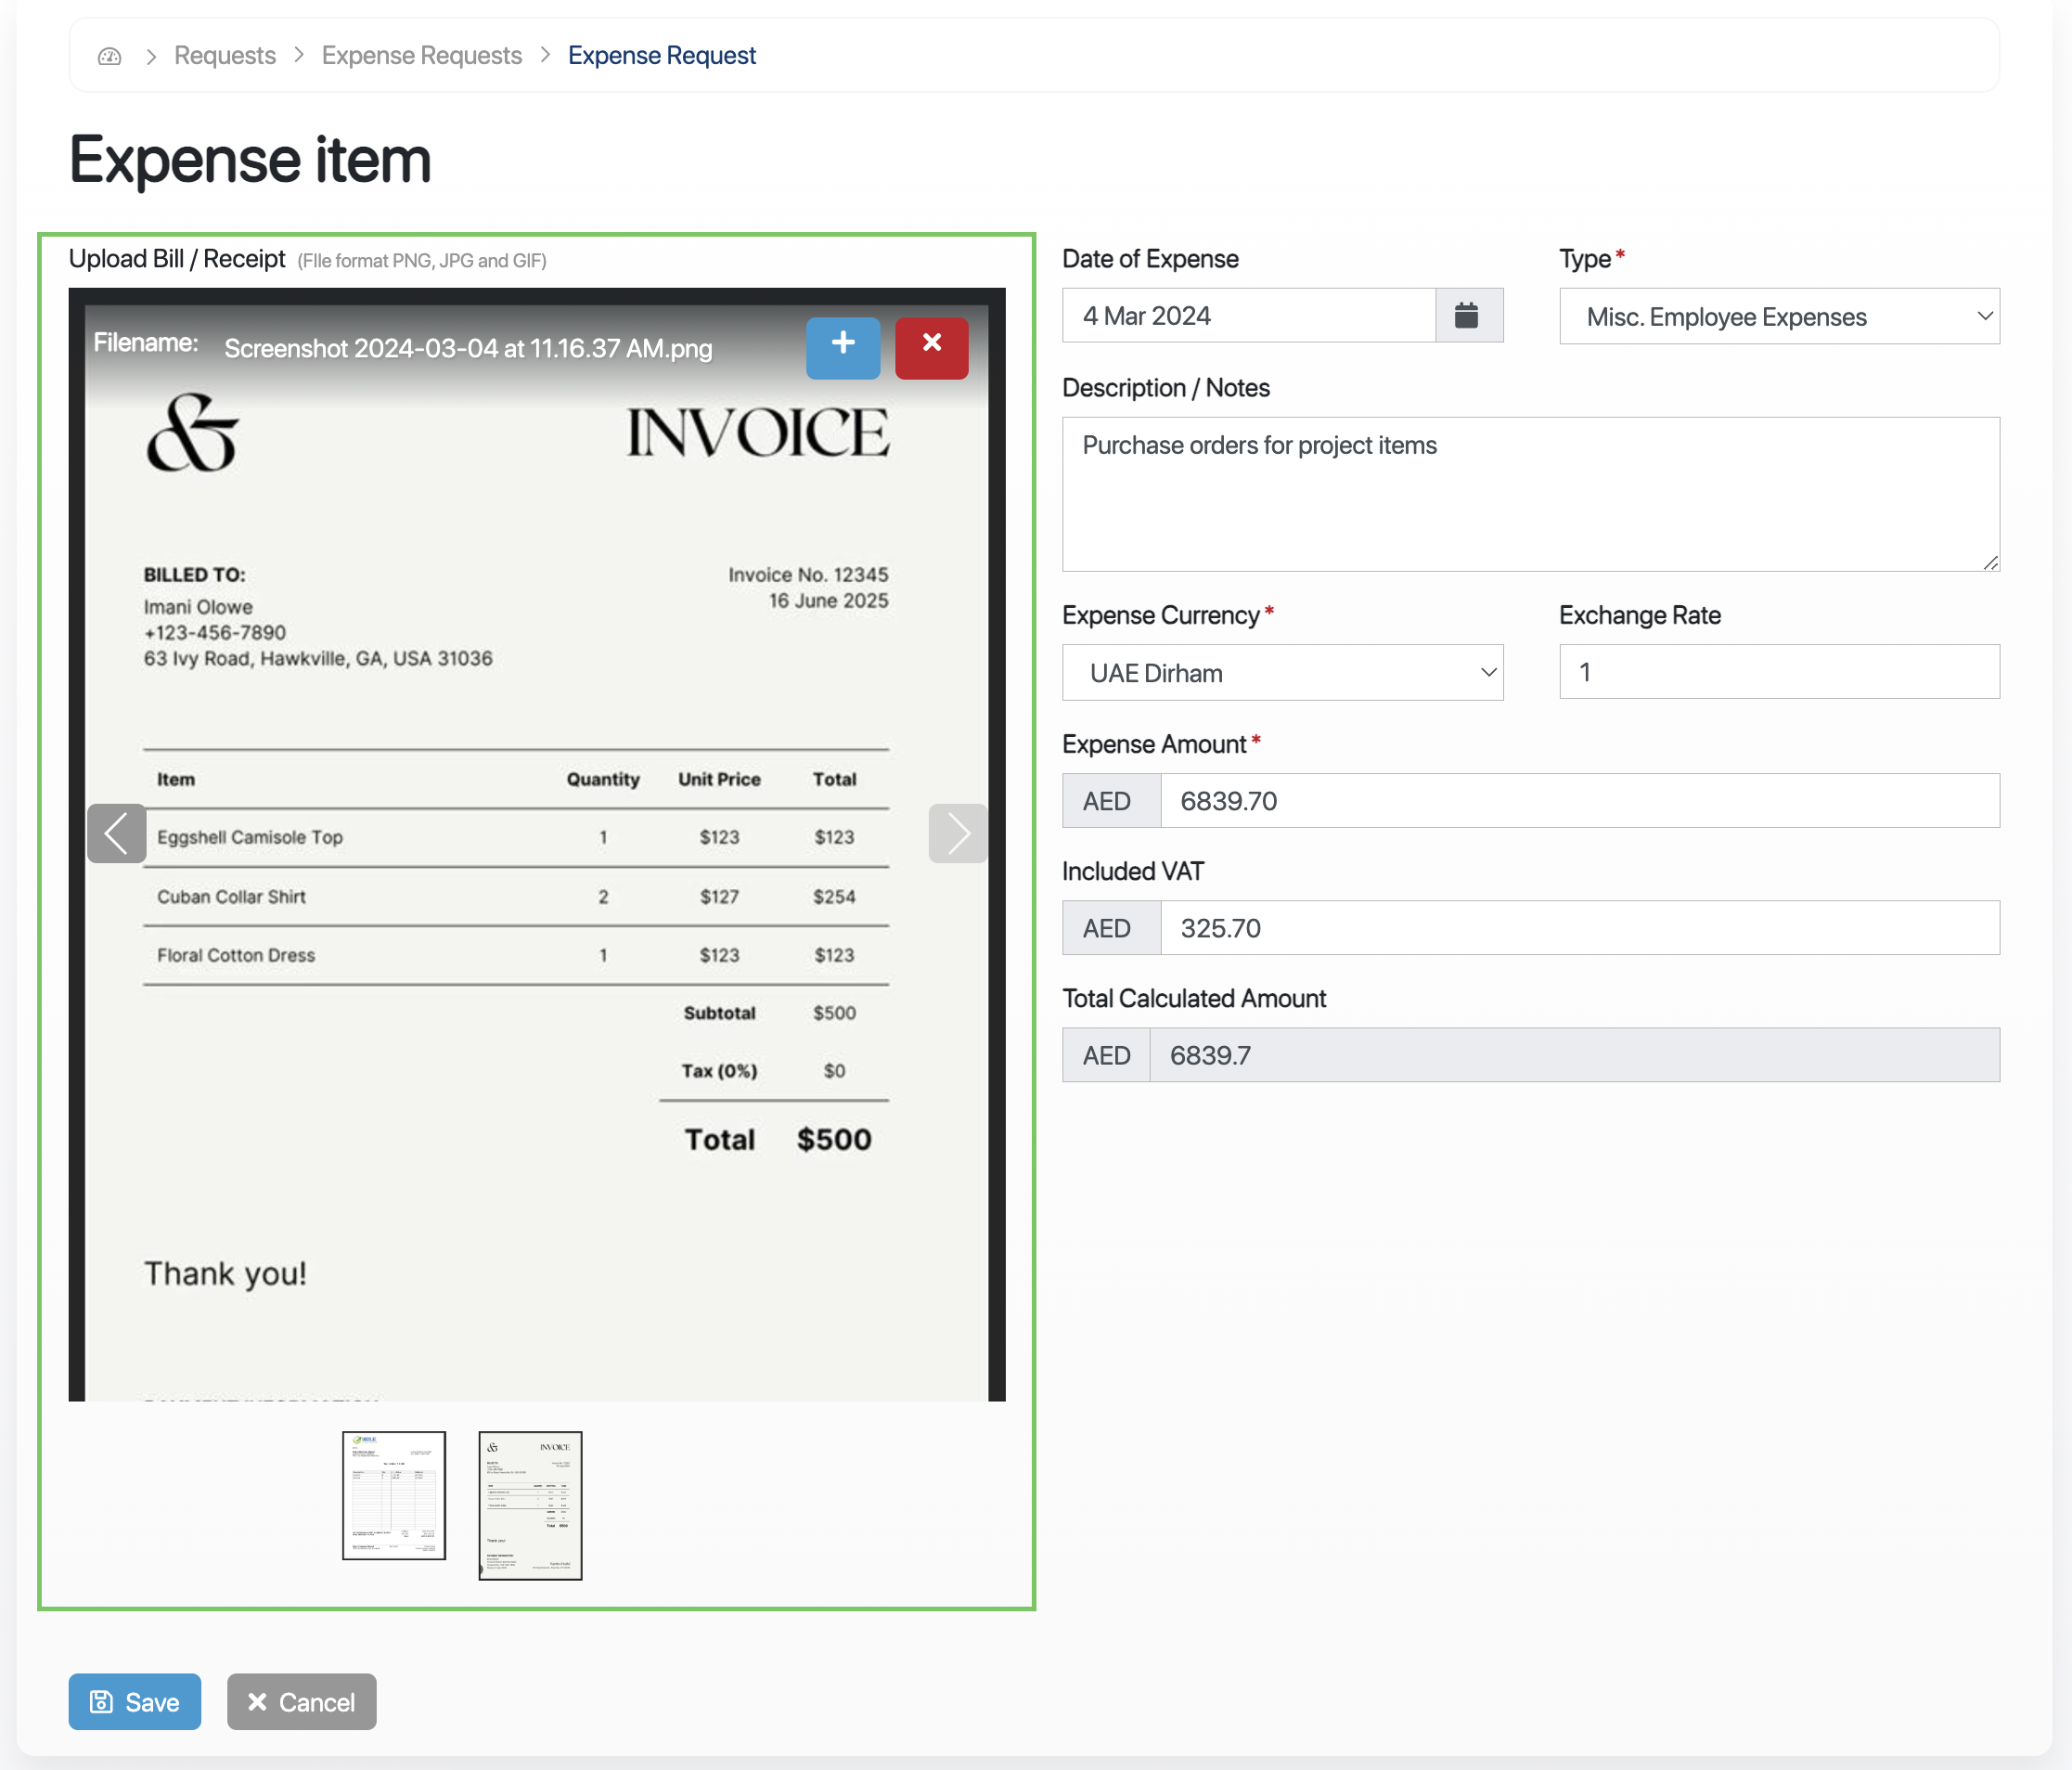This screenshot has height=1770, width=2072.
Task: Click the Date of Expense text field
Action: coord(1248,316)
